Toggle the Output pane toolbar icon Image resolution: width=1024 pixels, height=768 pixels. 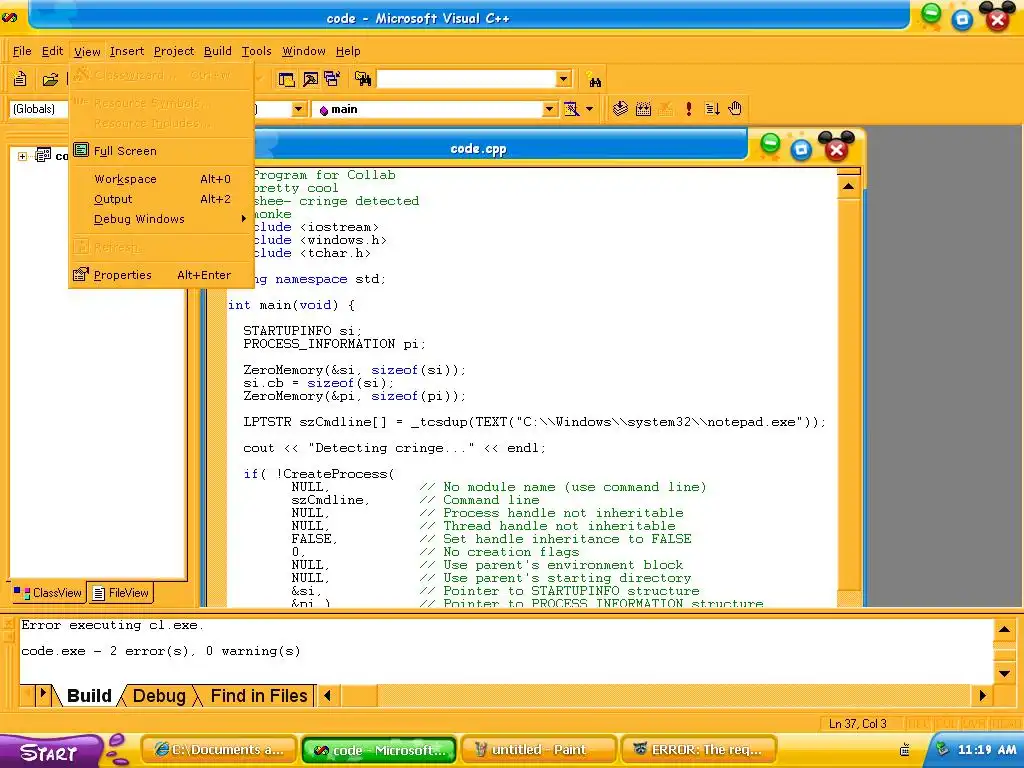(310, 80)
